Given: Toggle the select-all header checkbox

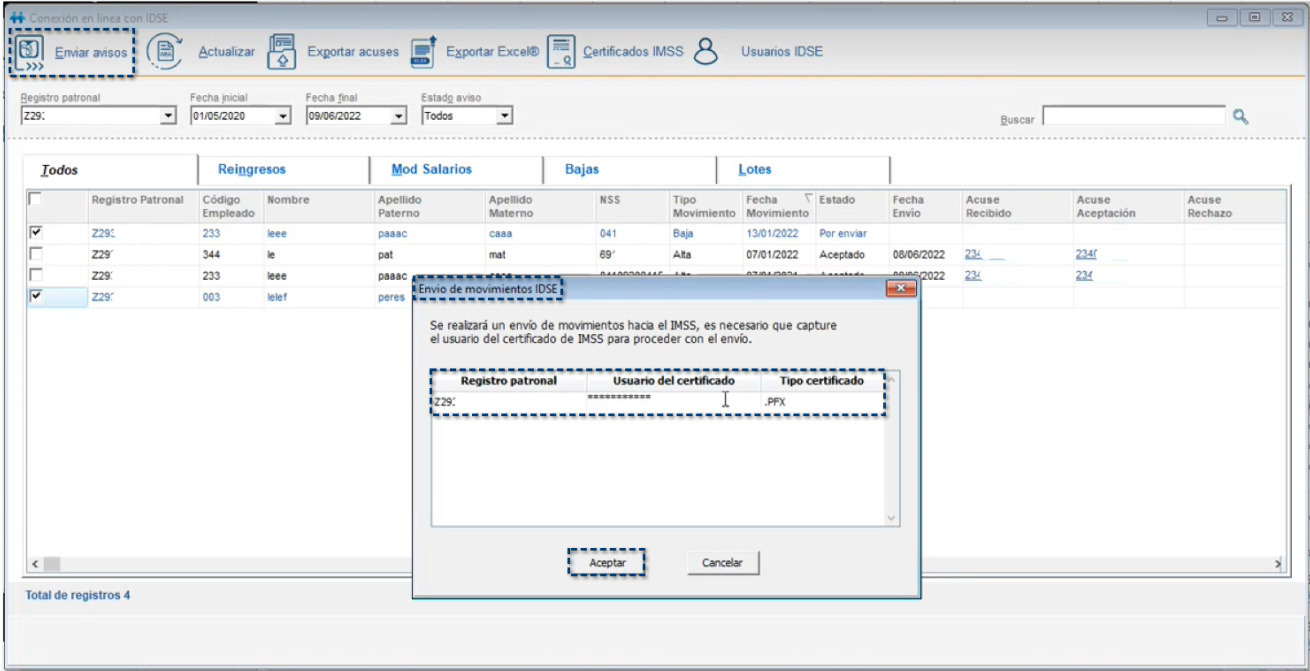Looking at the screenshot, I should pyautogui.click(x=35, y=200).
